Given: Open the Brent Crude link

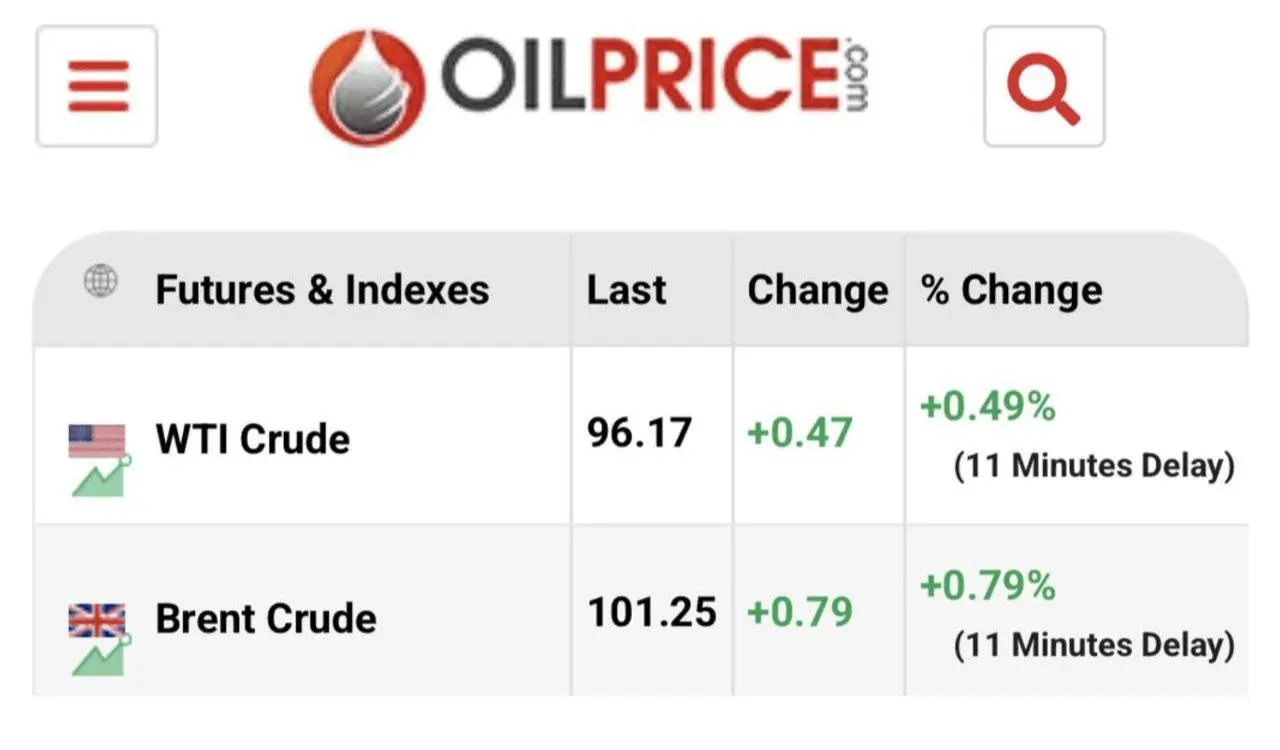Looking at the screenshot, I should (265, 619).
